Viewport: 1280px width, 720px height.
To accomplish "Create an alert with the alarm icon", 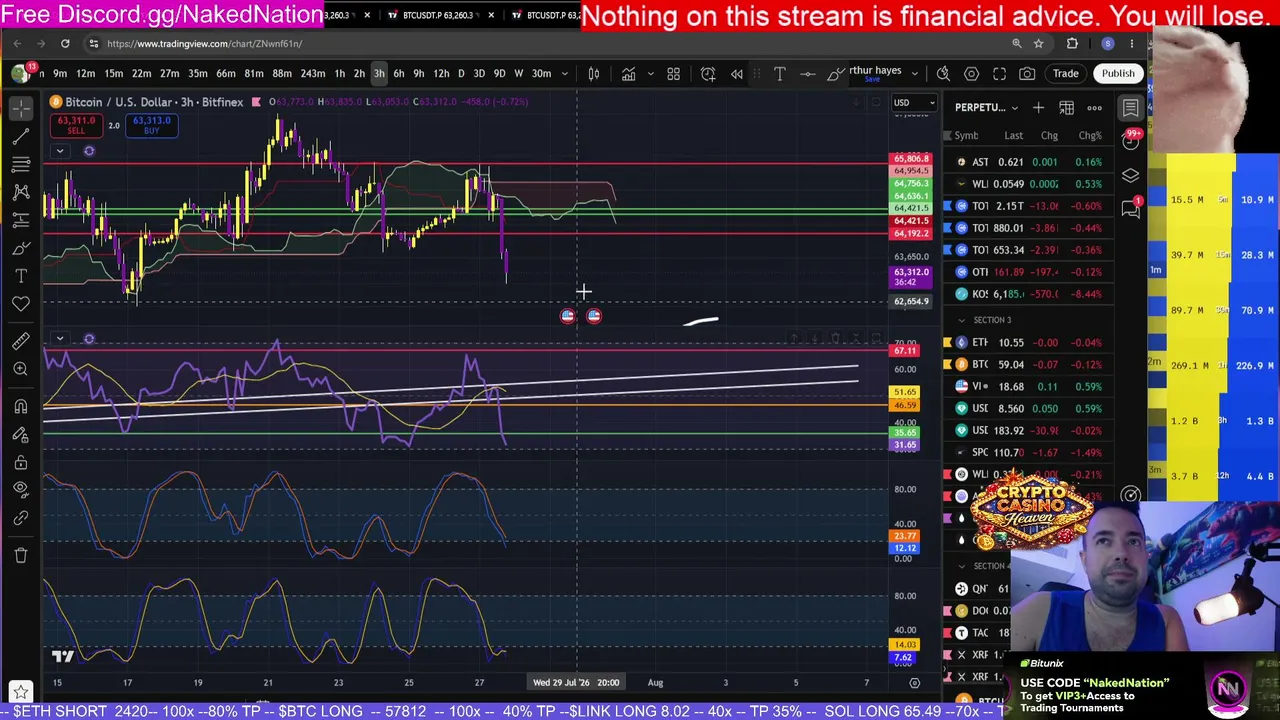I will pyautogui.click(x=708, y=73).
